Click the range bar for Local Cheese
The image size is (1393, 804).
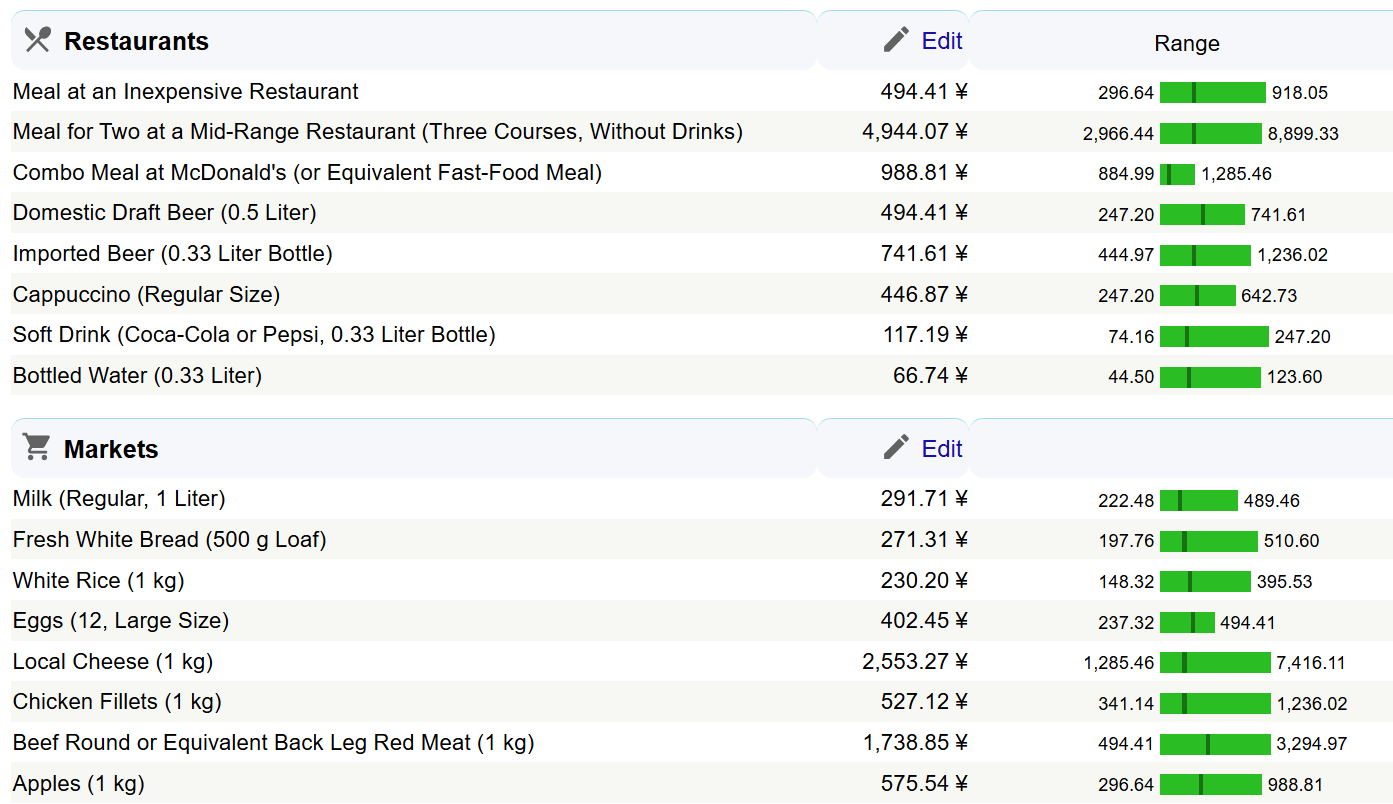coord(1214,663)
